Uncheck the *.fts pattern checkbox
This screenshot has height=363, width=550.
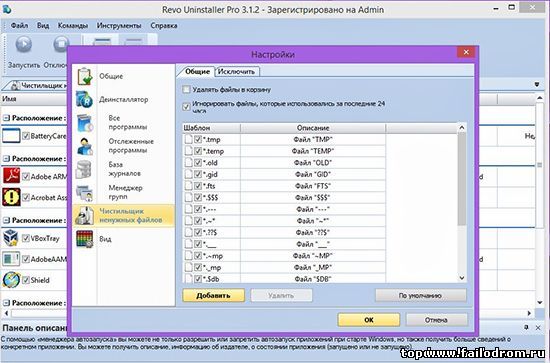pos(198,186)
